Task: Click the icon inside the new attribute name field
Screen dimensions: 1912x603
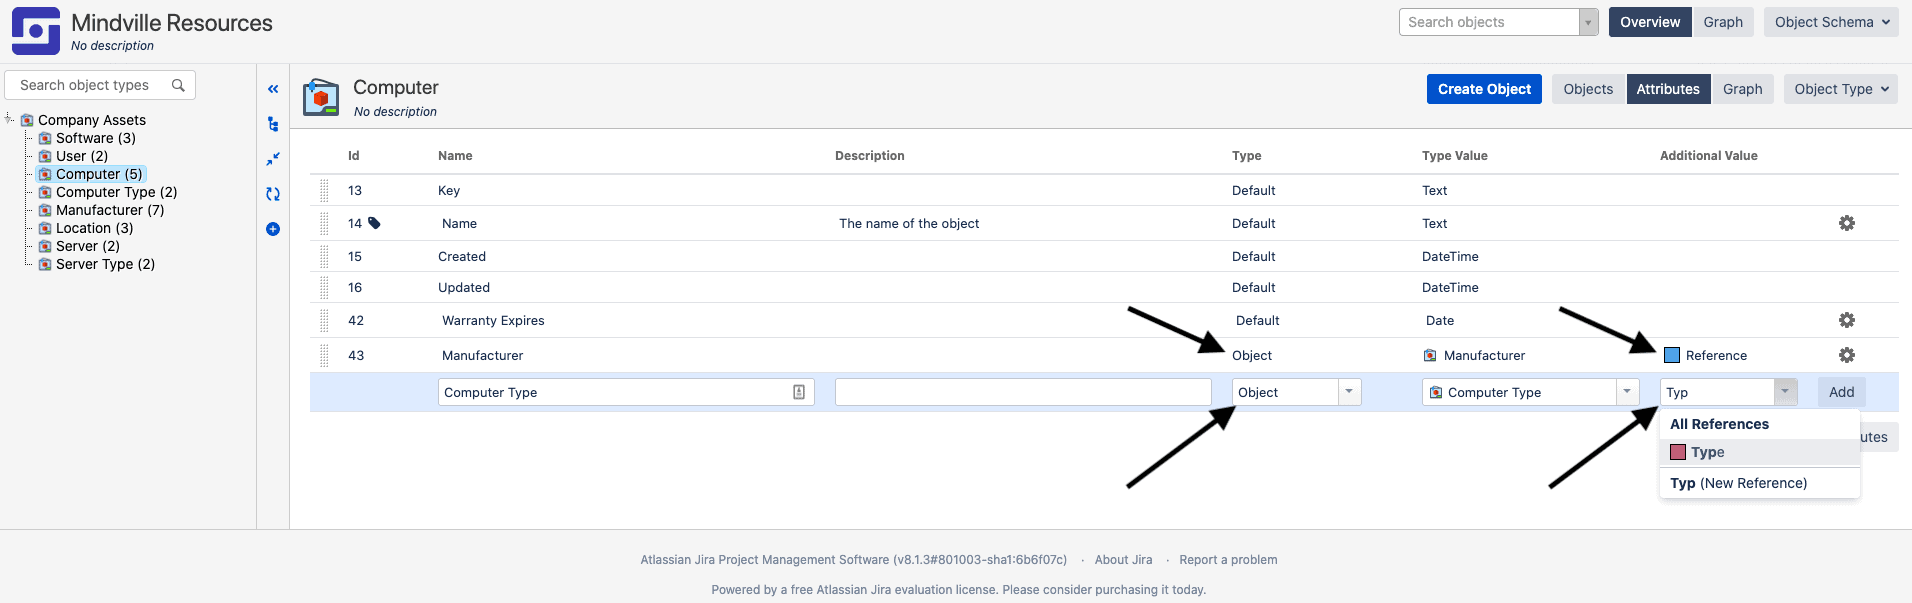Action: point(799,392)
